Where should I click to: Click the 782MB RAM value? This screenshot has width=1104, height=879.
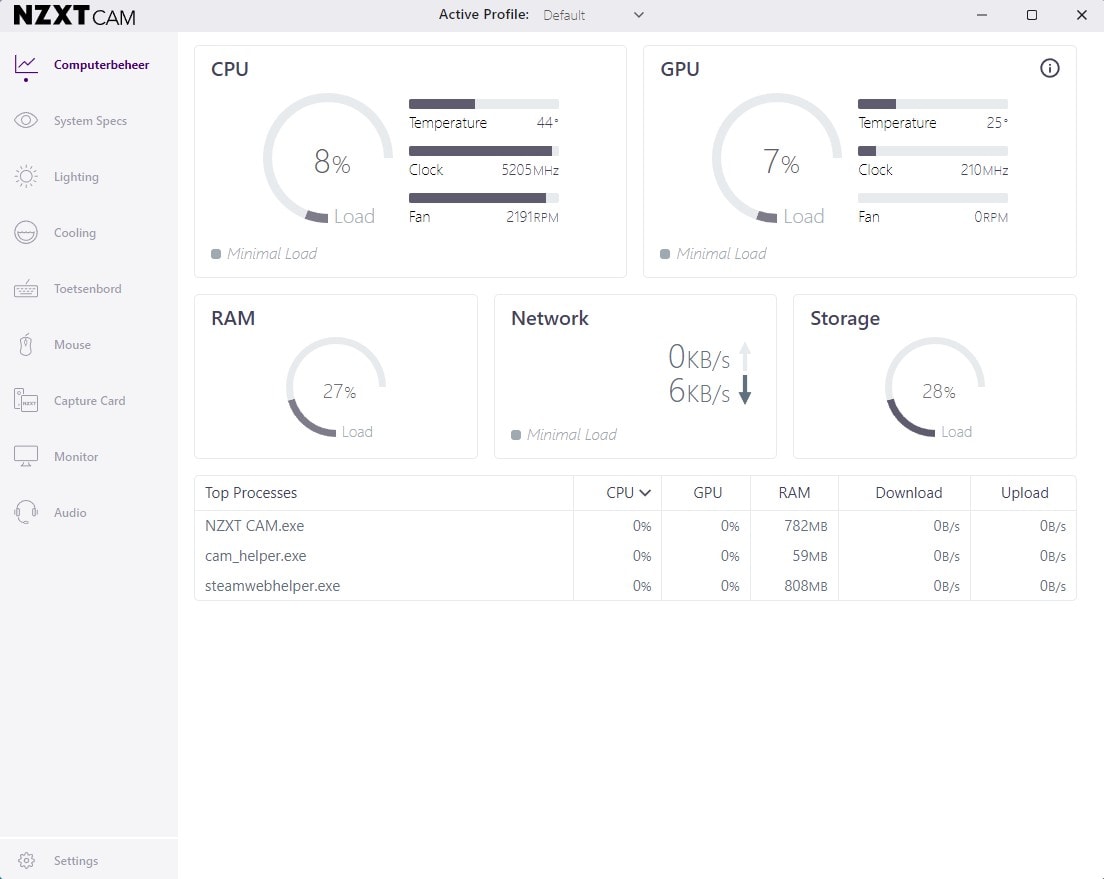(x=805, y=526)
